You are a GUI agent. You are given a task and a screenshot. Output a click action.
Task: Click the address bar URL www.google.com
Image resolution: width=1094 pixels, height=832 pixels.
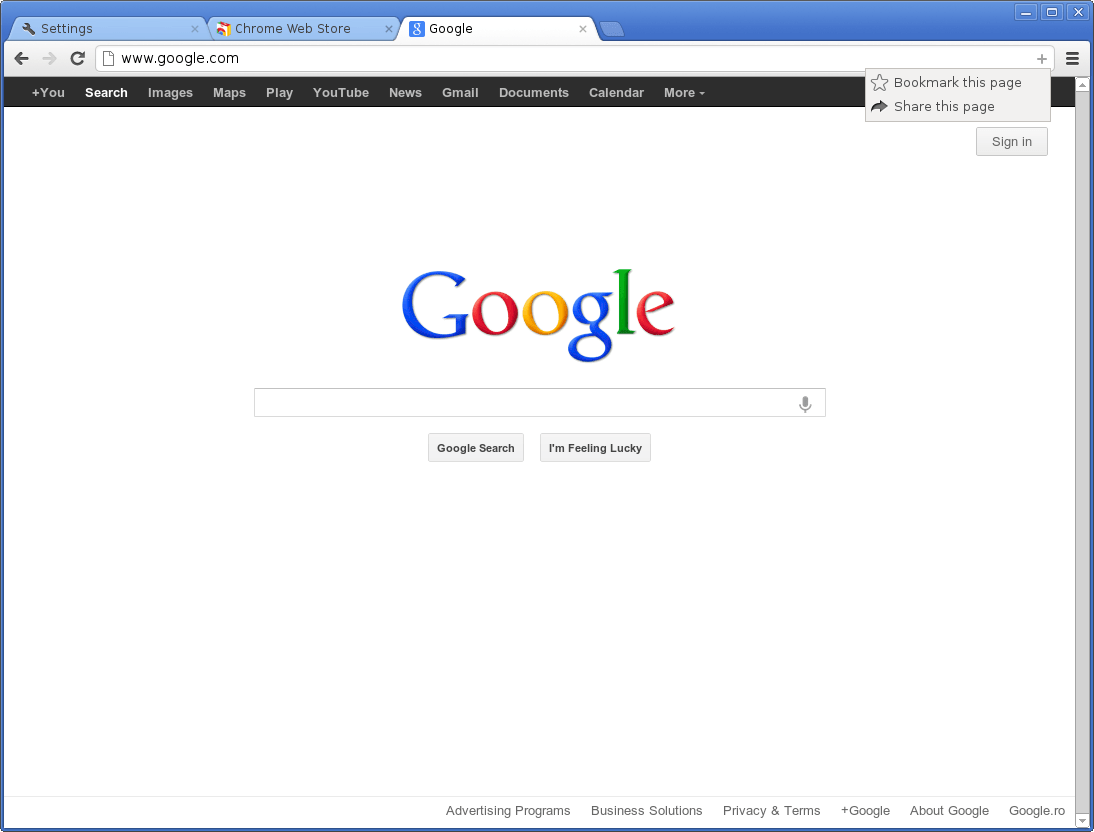(x=180, y=59)
